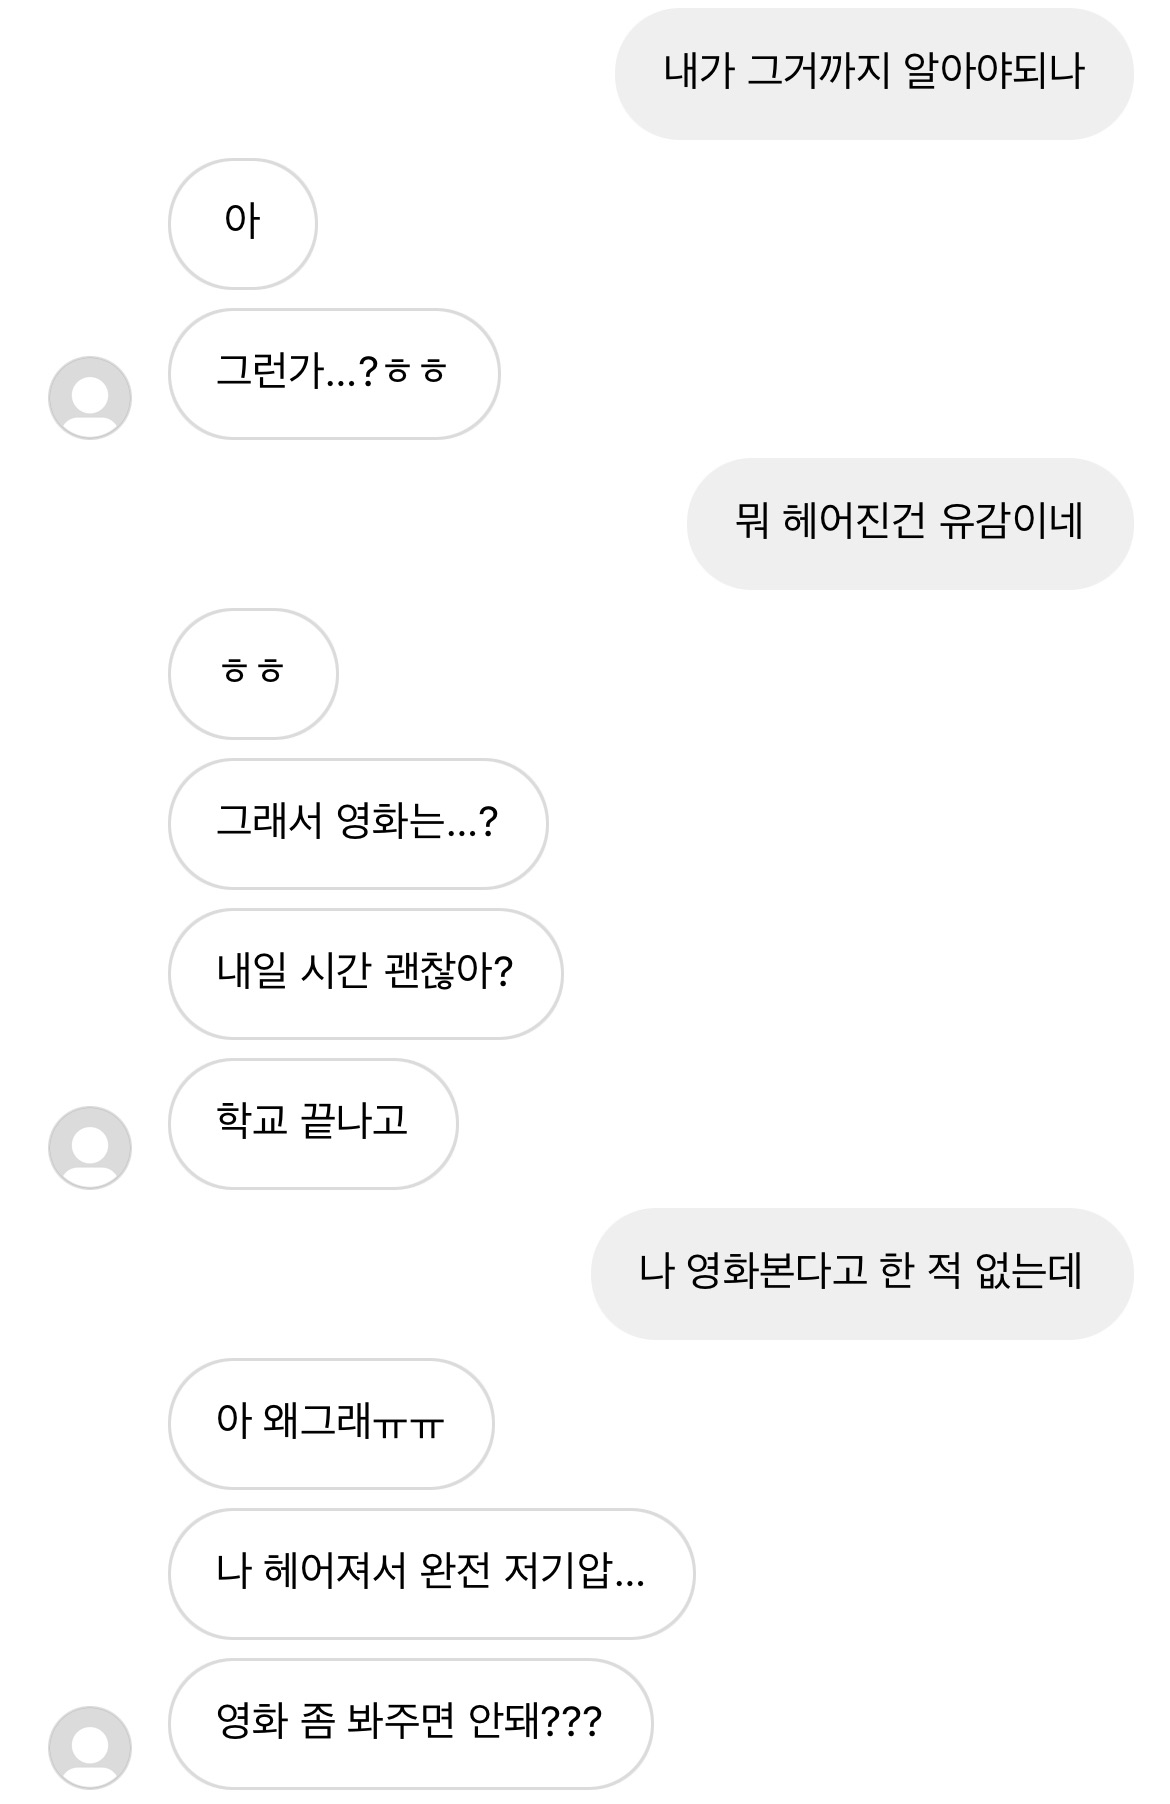Click the avatar beside the '그런가...?ㅎㅎ' message
1170x1804 pixels.
click(90, 397)
